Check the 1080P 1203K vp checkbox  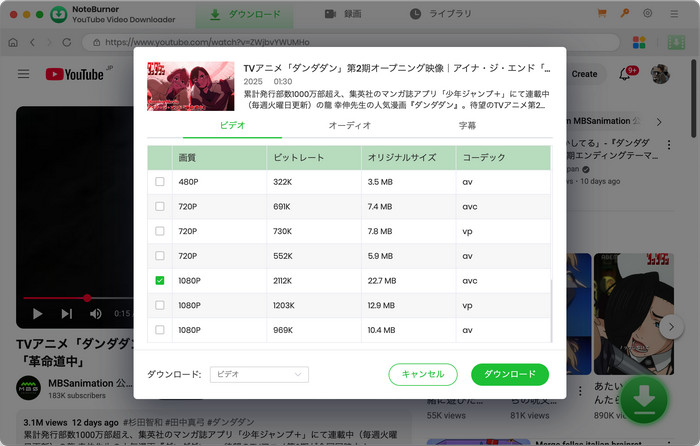[159, 305]
